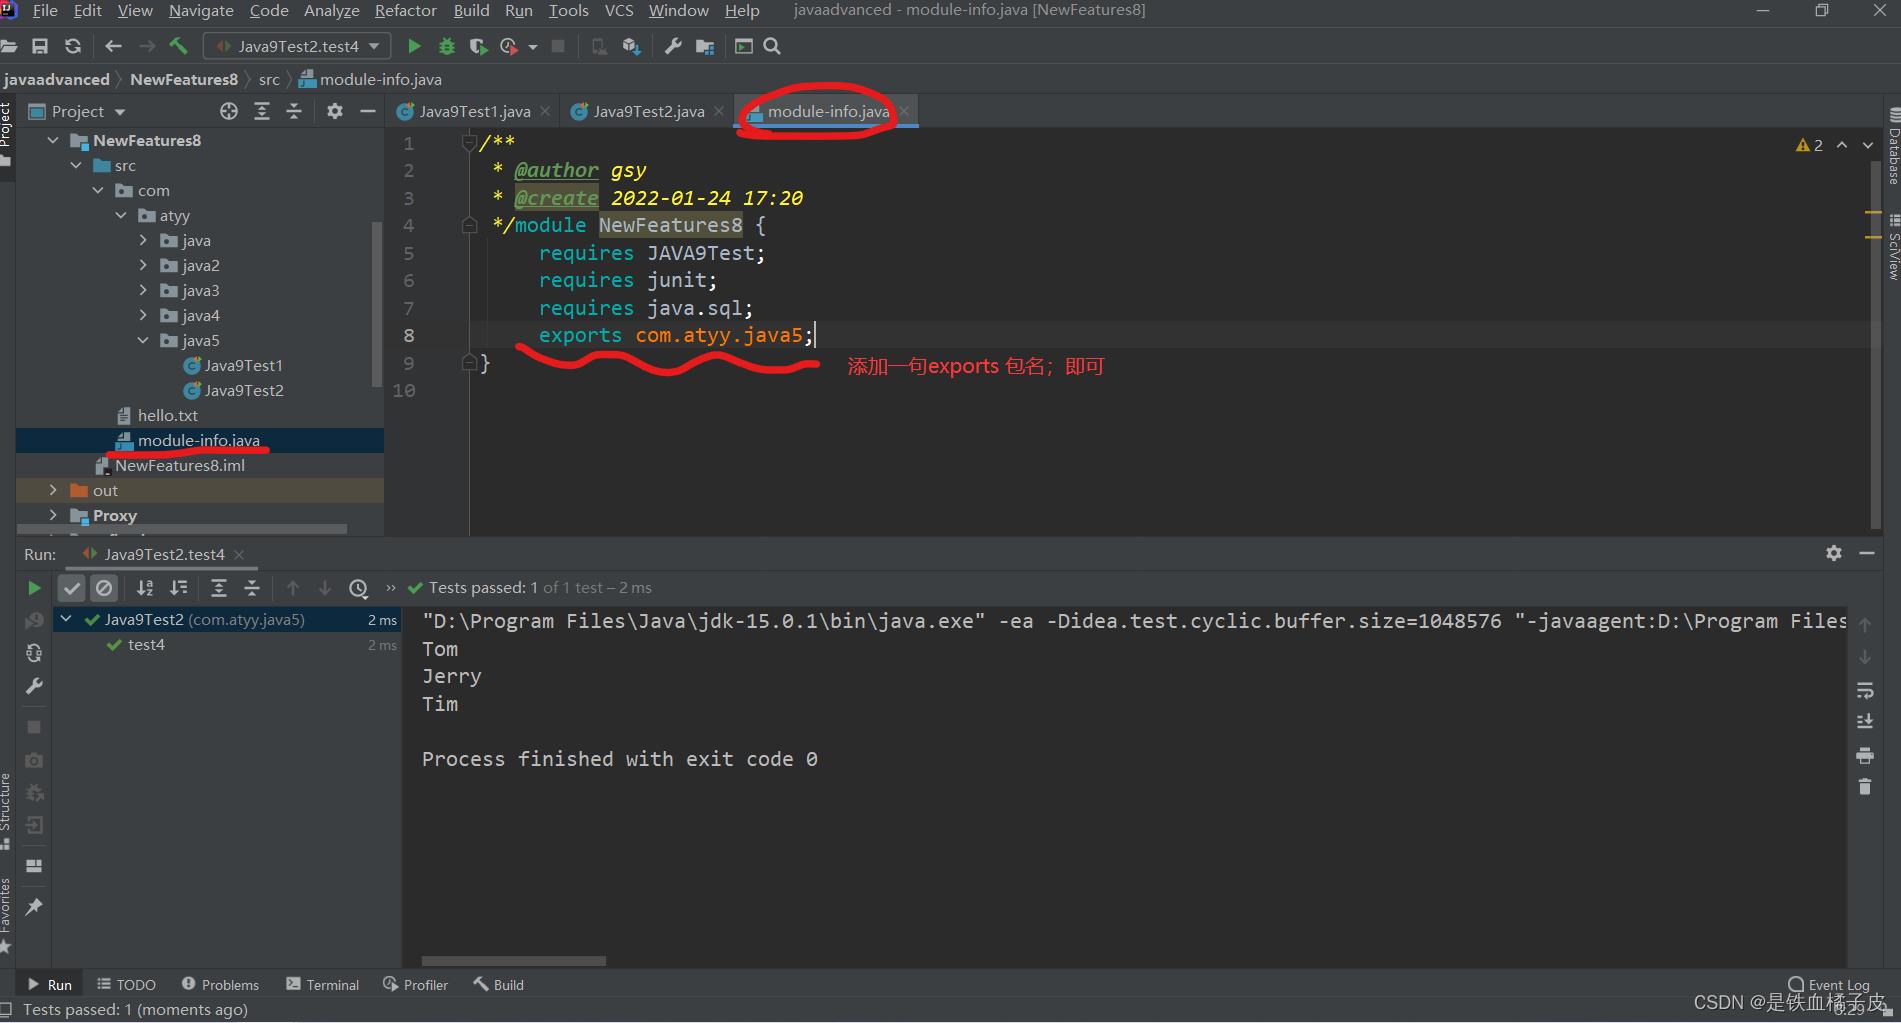1901x1023 pixels.
Task: Open the Profiler tool window
Action: 415,984
